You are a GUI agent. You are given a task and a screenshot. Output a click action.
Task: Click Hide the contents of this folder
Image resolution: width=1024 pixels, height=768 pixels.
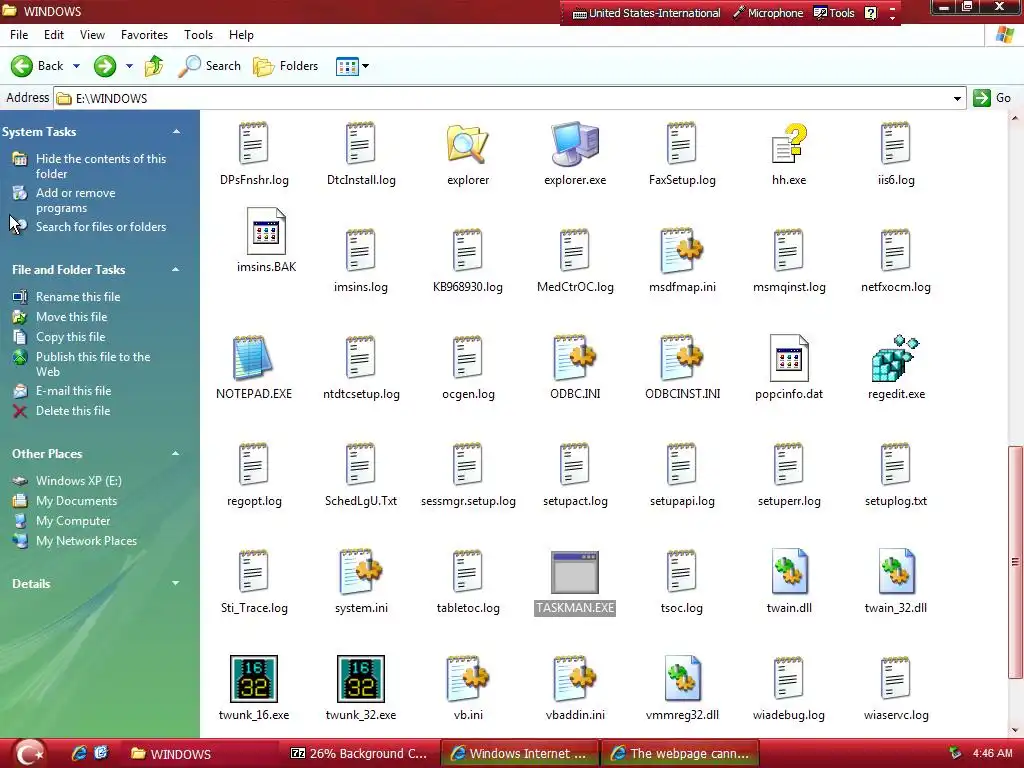tap(101, 166)
